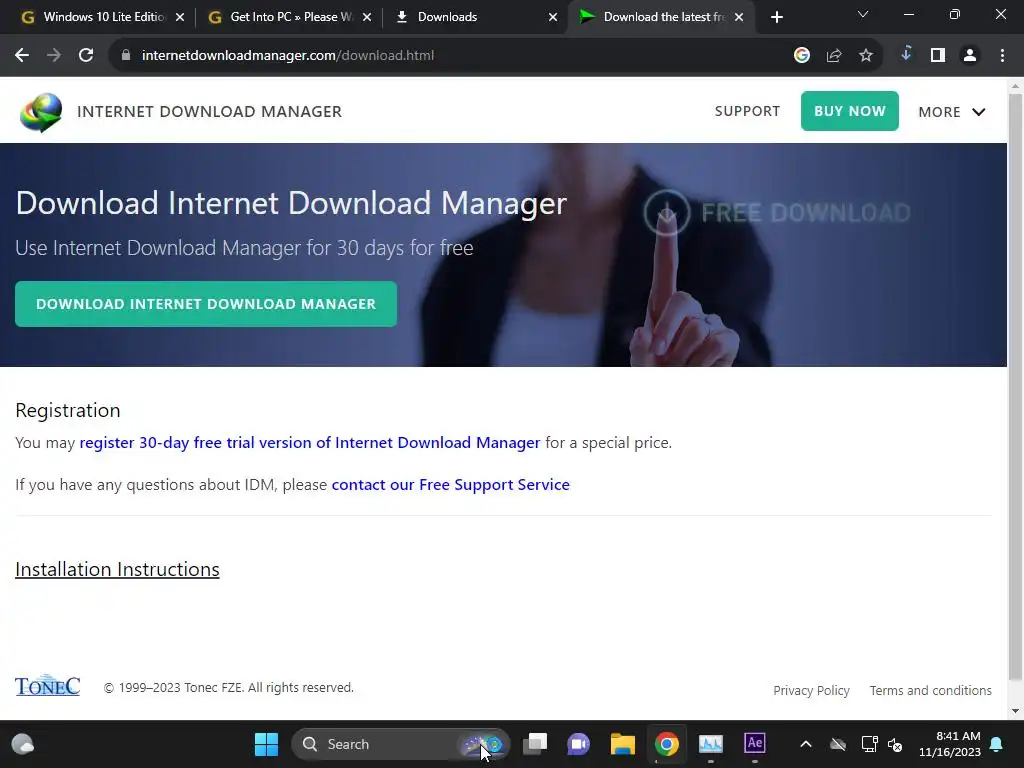The image size is (1024, 768).
Task: Click the BUY NOW button
Action: pos(850,111)
